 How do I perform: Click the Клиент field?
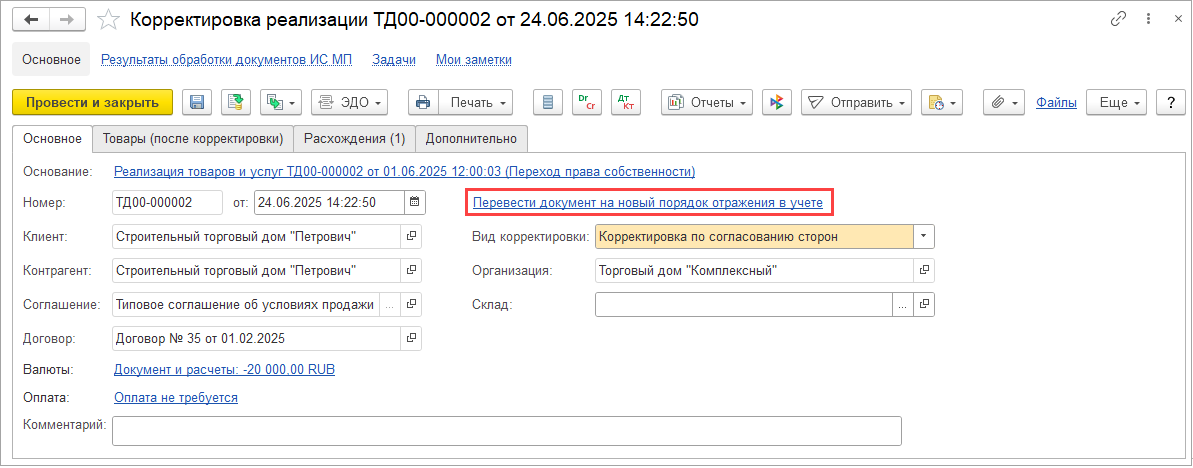coord(256,236)
